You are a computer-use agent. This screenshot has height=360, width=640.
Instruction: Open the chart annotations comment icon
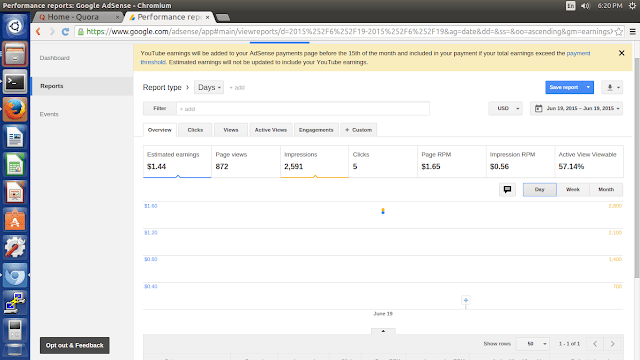[507, 189]
